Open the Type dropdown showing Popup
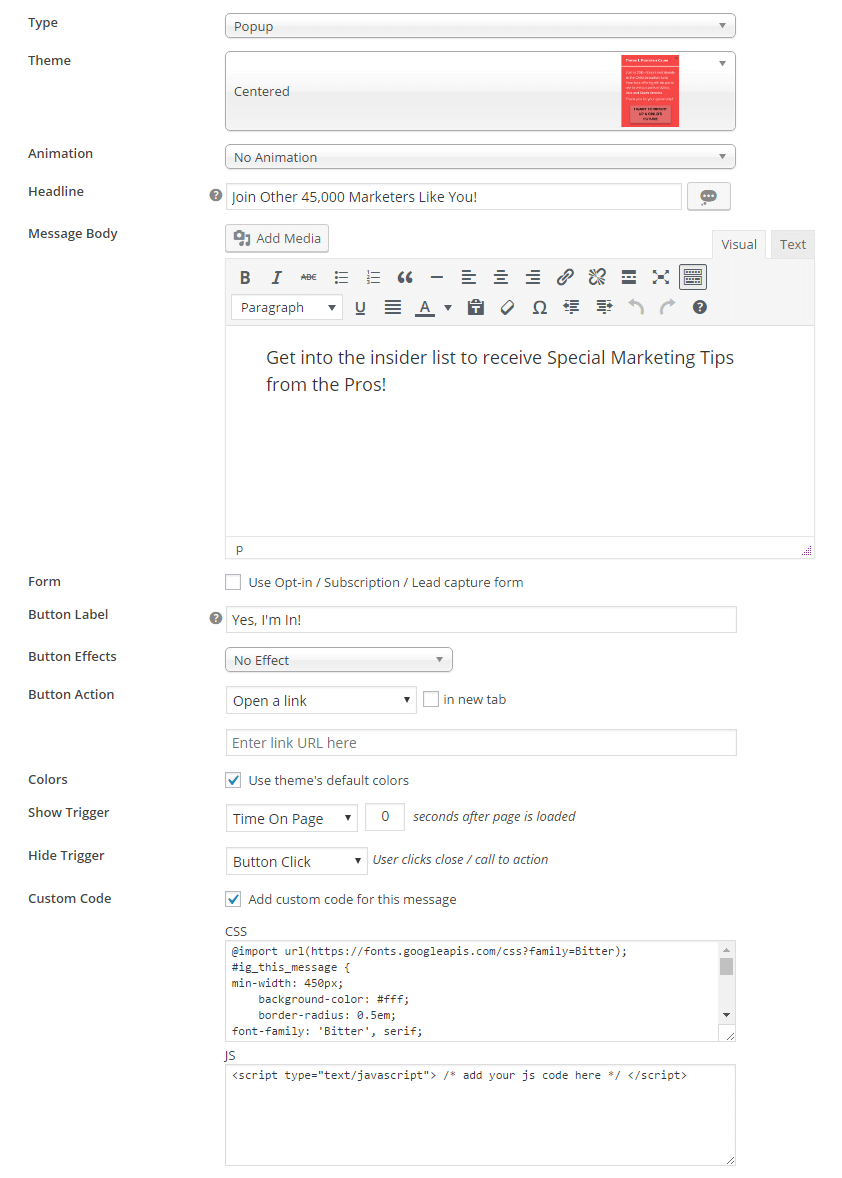This screenshot has width=842, height=1178. click(x=480, y=26)
